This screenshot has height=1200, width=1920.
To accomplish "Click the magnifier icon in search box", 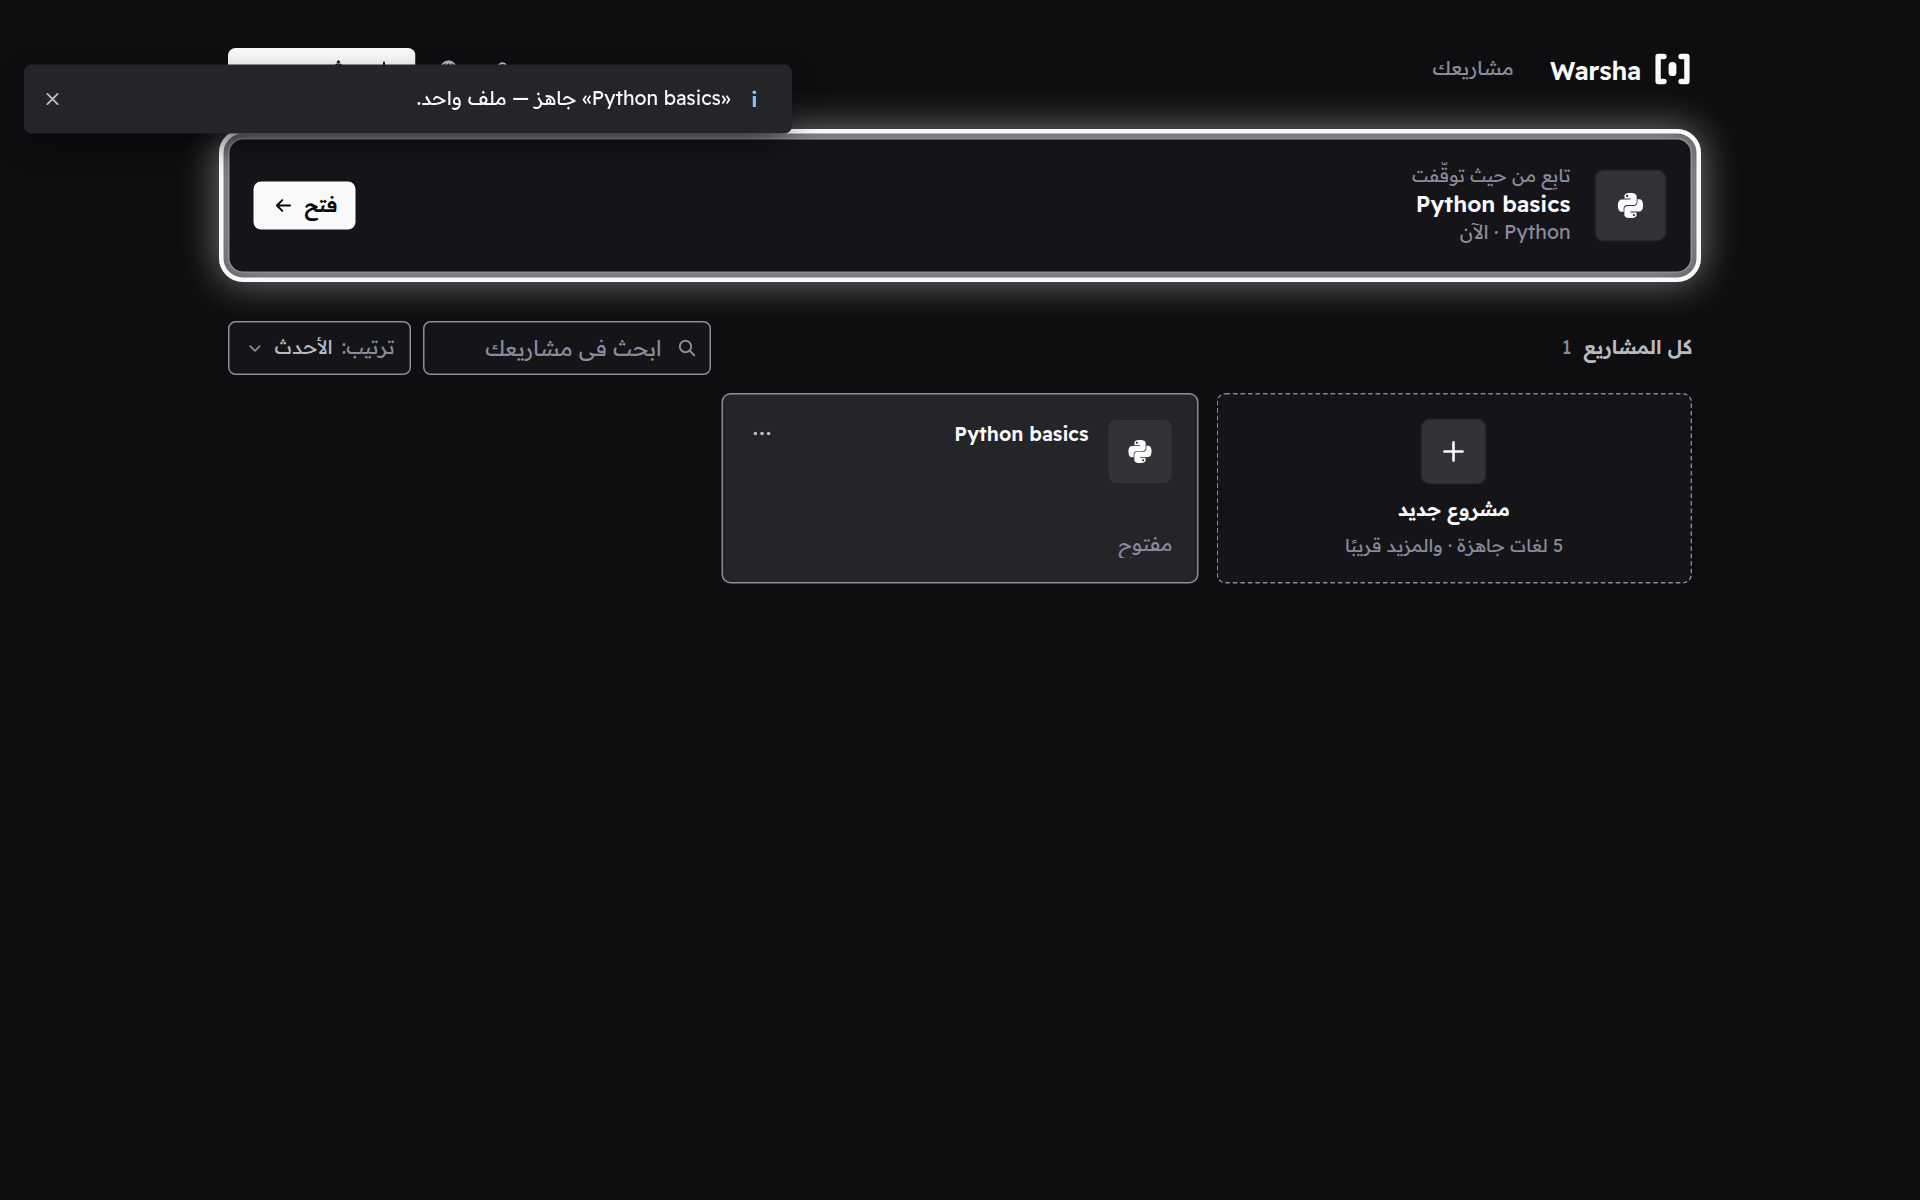I will pos(687,348).
